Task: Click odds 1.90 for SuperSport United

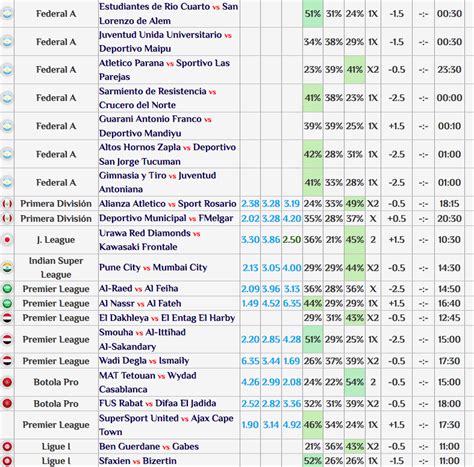Action: click(250, 425)
